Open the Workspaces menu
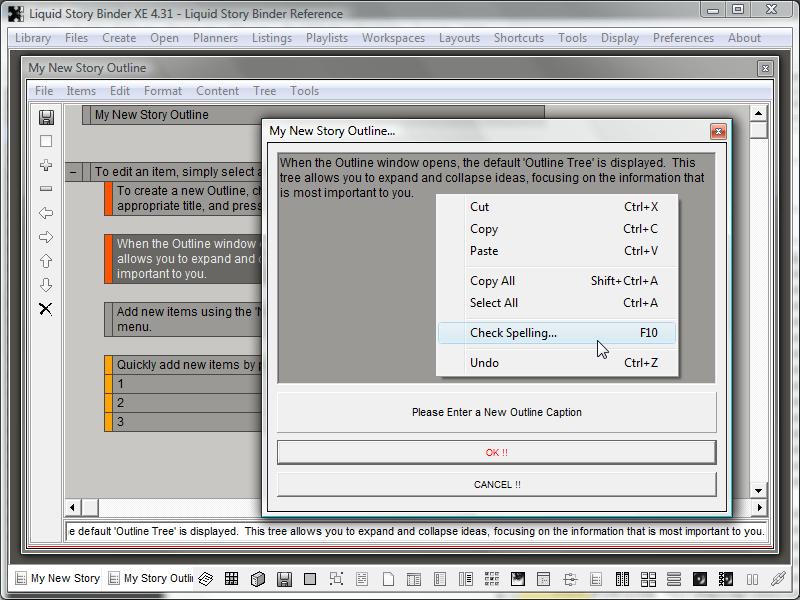Image resolution: width=800 pixels, height=600 pixels. 393,38
